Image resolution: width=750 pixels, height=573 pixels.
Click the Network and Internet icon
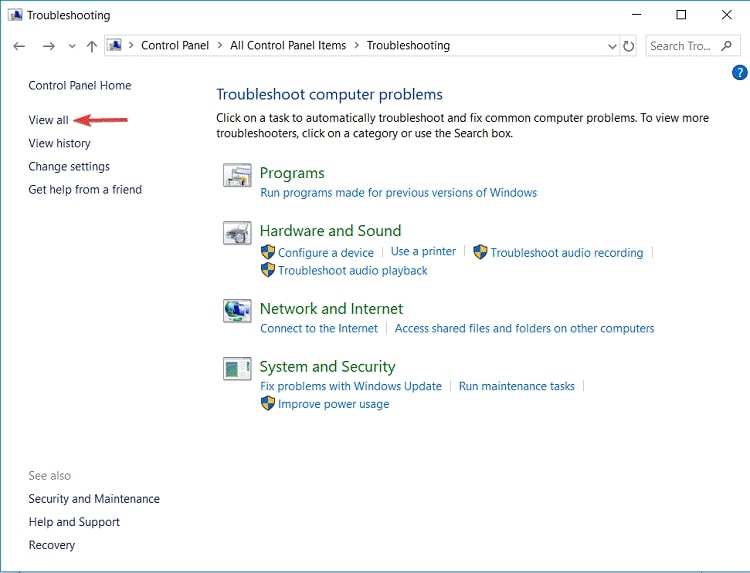(237, 311)
